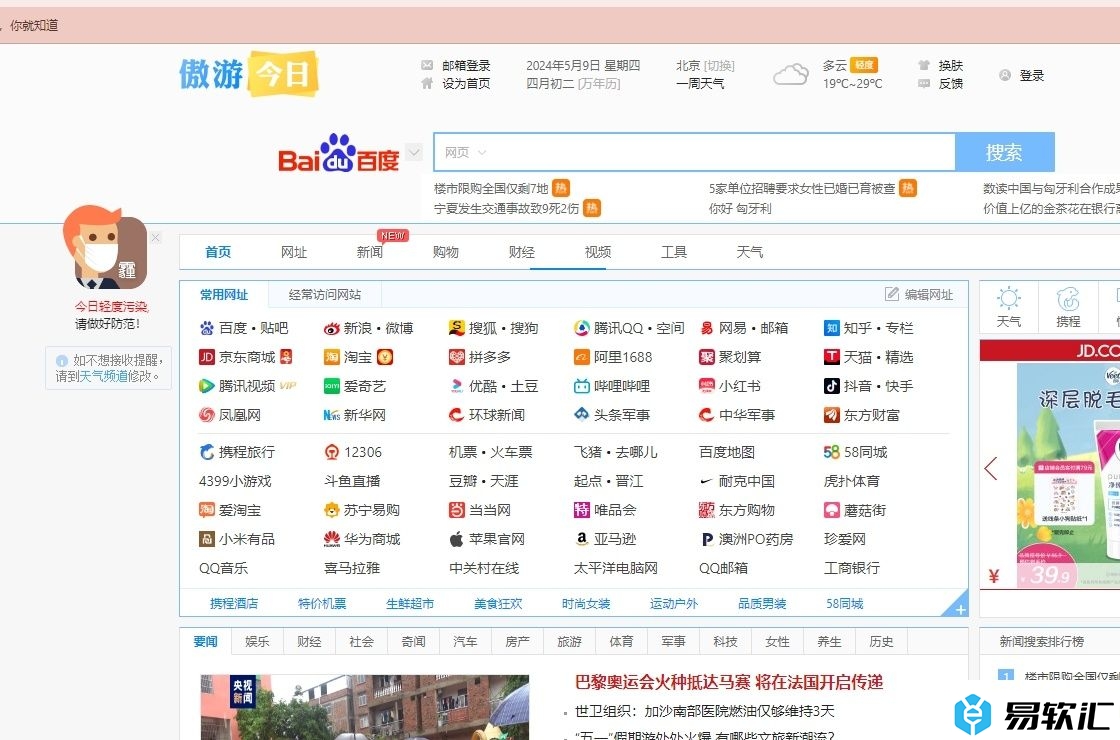Click the 反馈 feedback icon

click(x=924, y=84)
